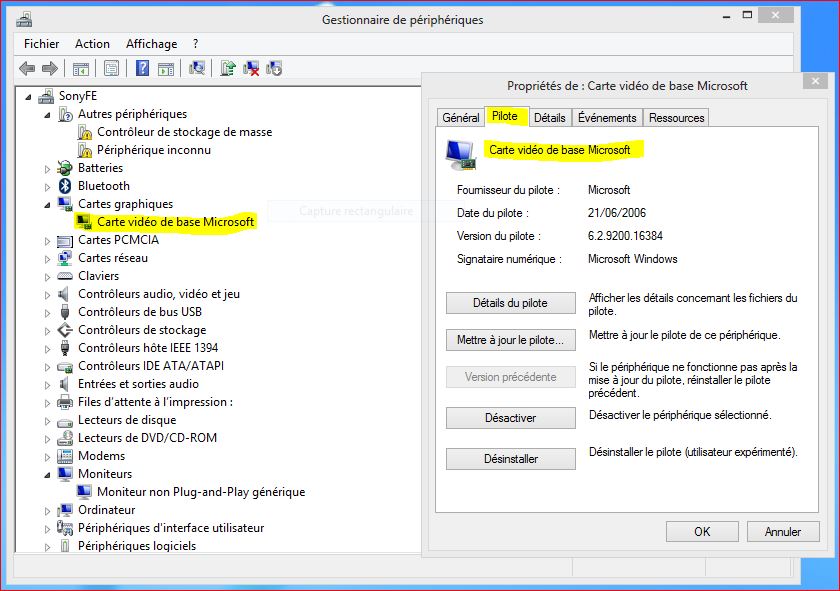Click the Properties toolbar icon
This screenshot has width=840, height=591.
[112, 68]
